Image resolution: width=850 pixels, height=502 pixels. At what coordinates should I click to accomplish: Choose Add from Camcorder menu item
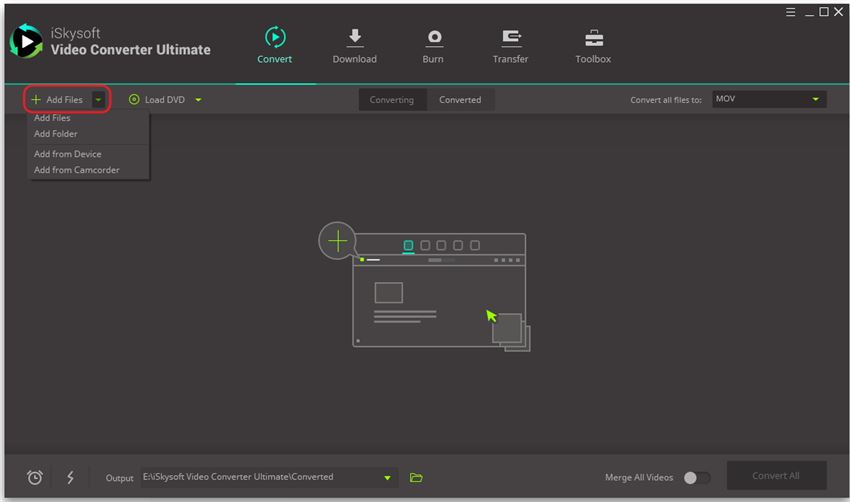tap(77, 170)
